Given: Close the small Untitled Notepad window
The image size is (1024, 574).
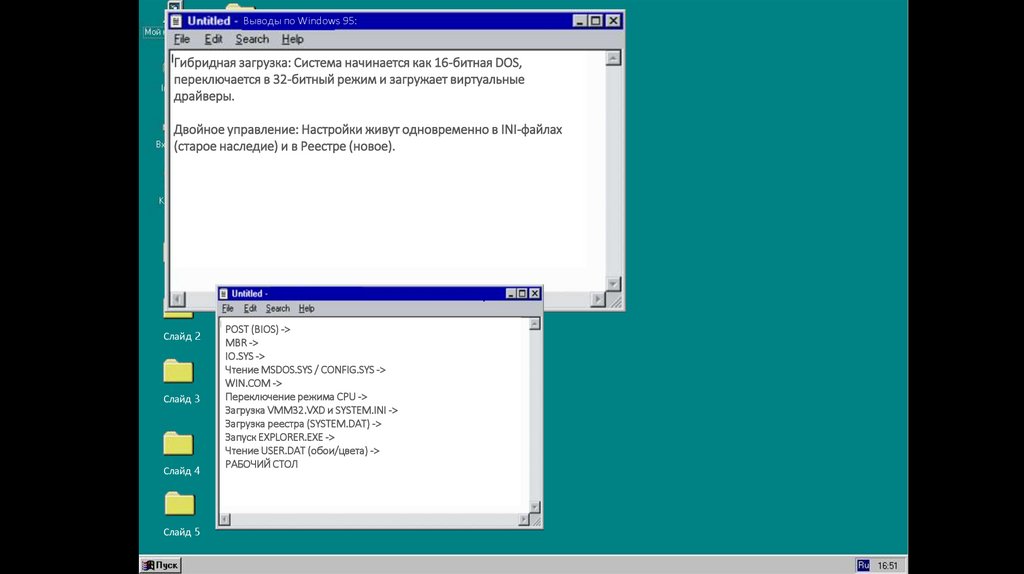Looking at the screenshot, I should tap(534, 294).
